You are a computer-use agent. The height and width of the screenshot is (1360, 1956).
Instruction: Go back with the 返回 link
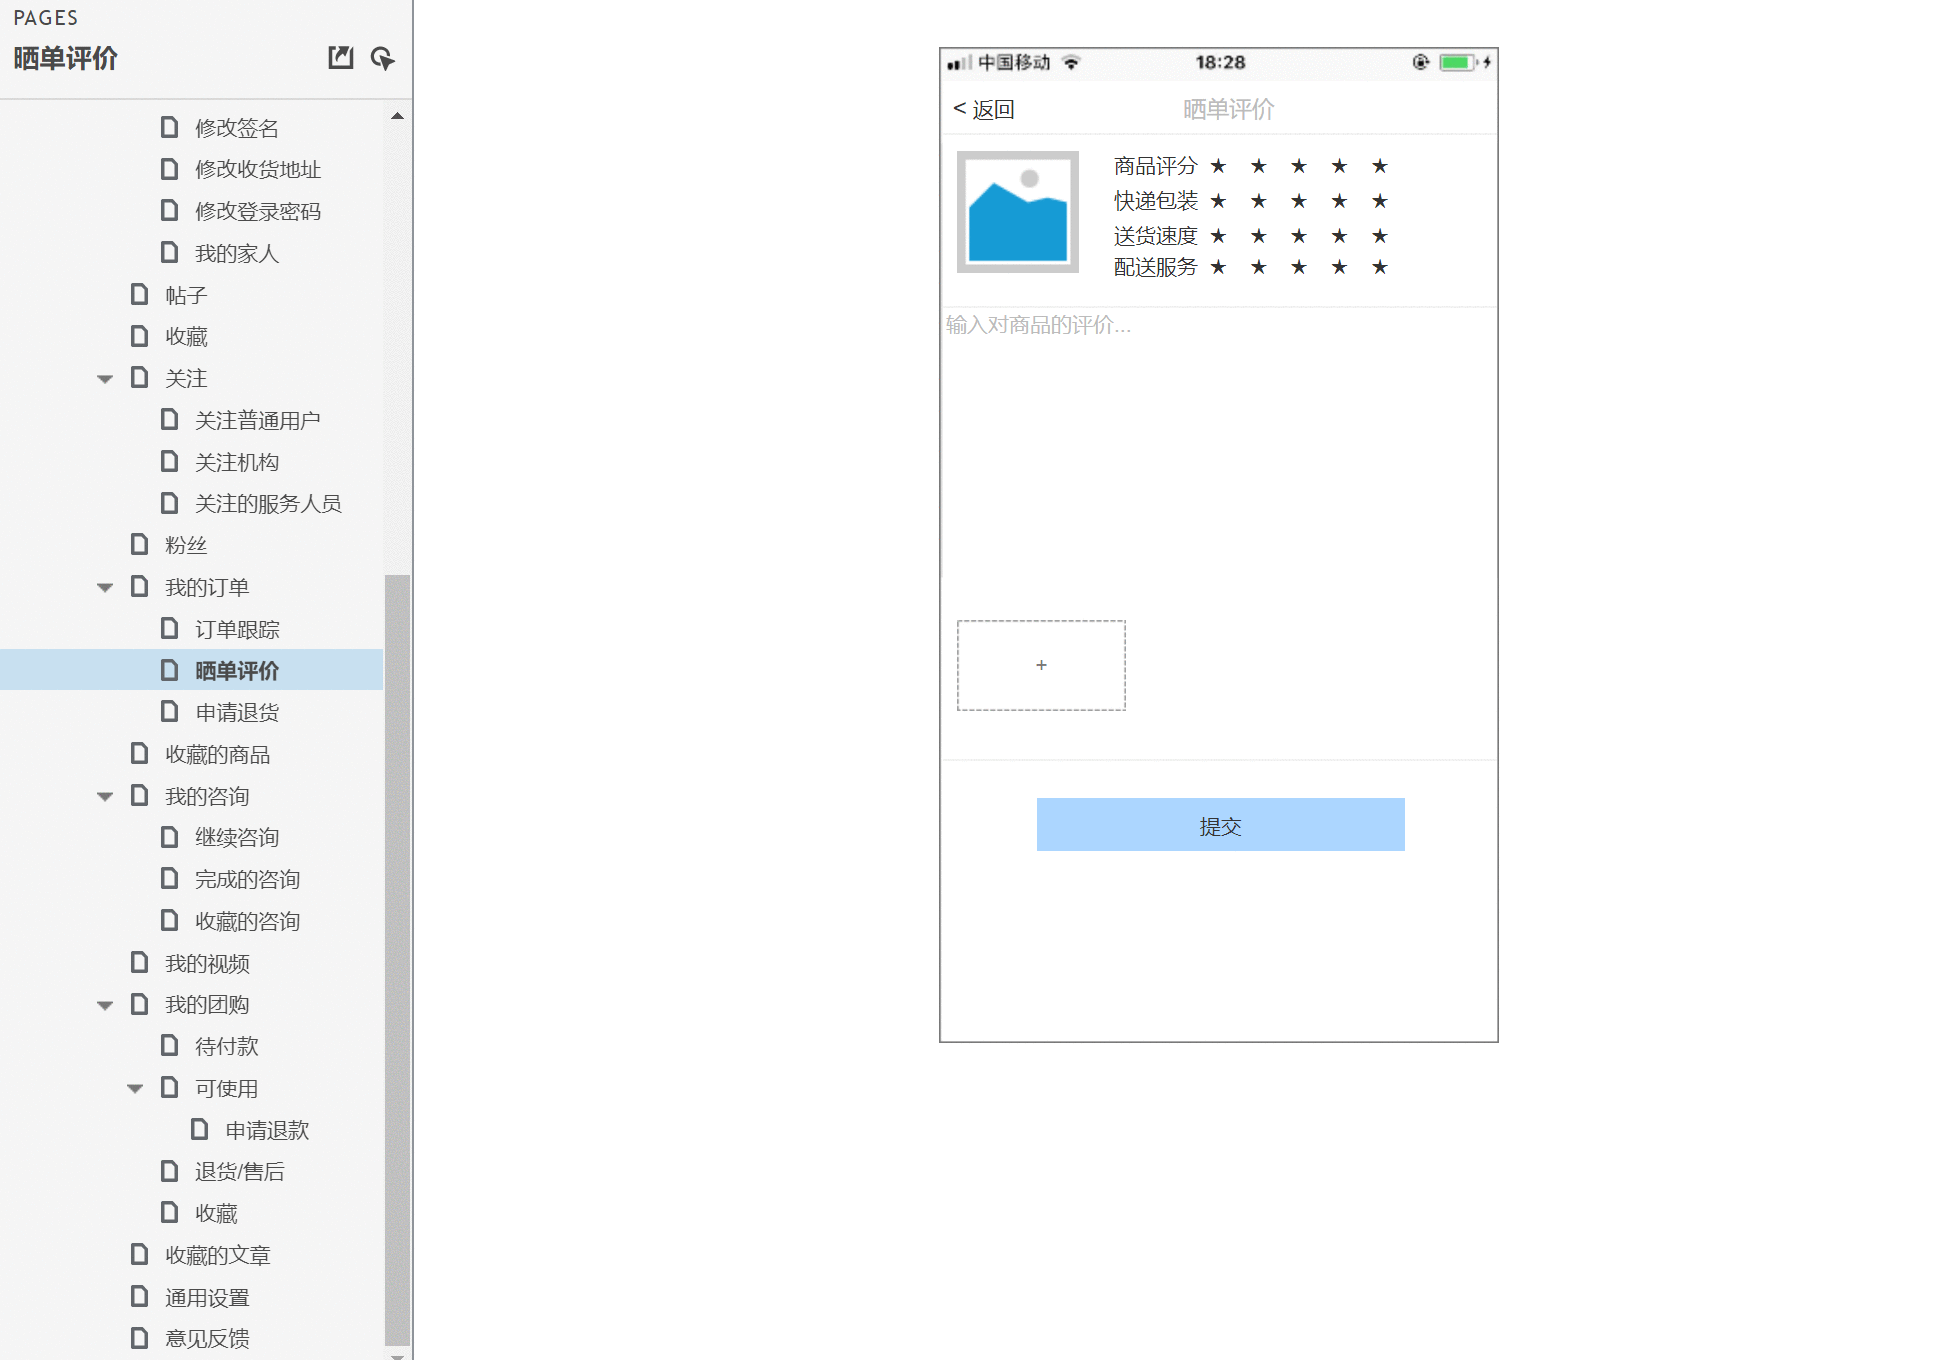(x=984, y=108)
